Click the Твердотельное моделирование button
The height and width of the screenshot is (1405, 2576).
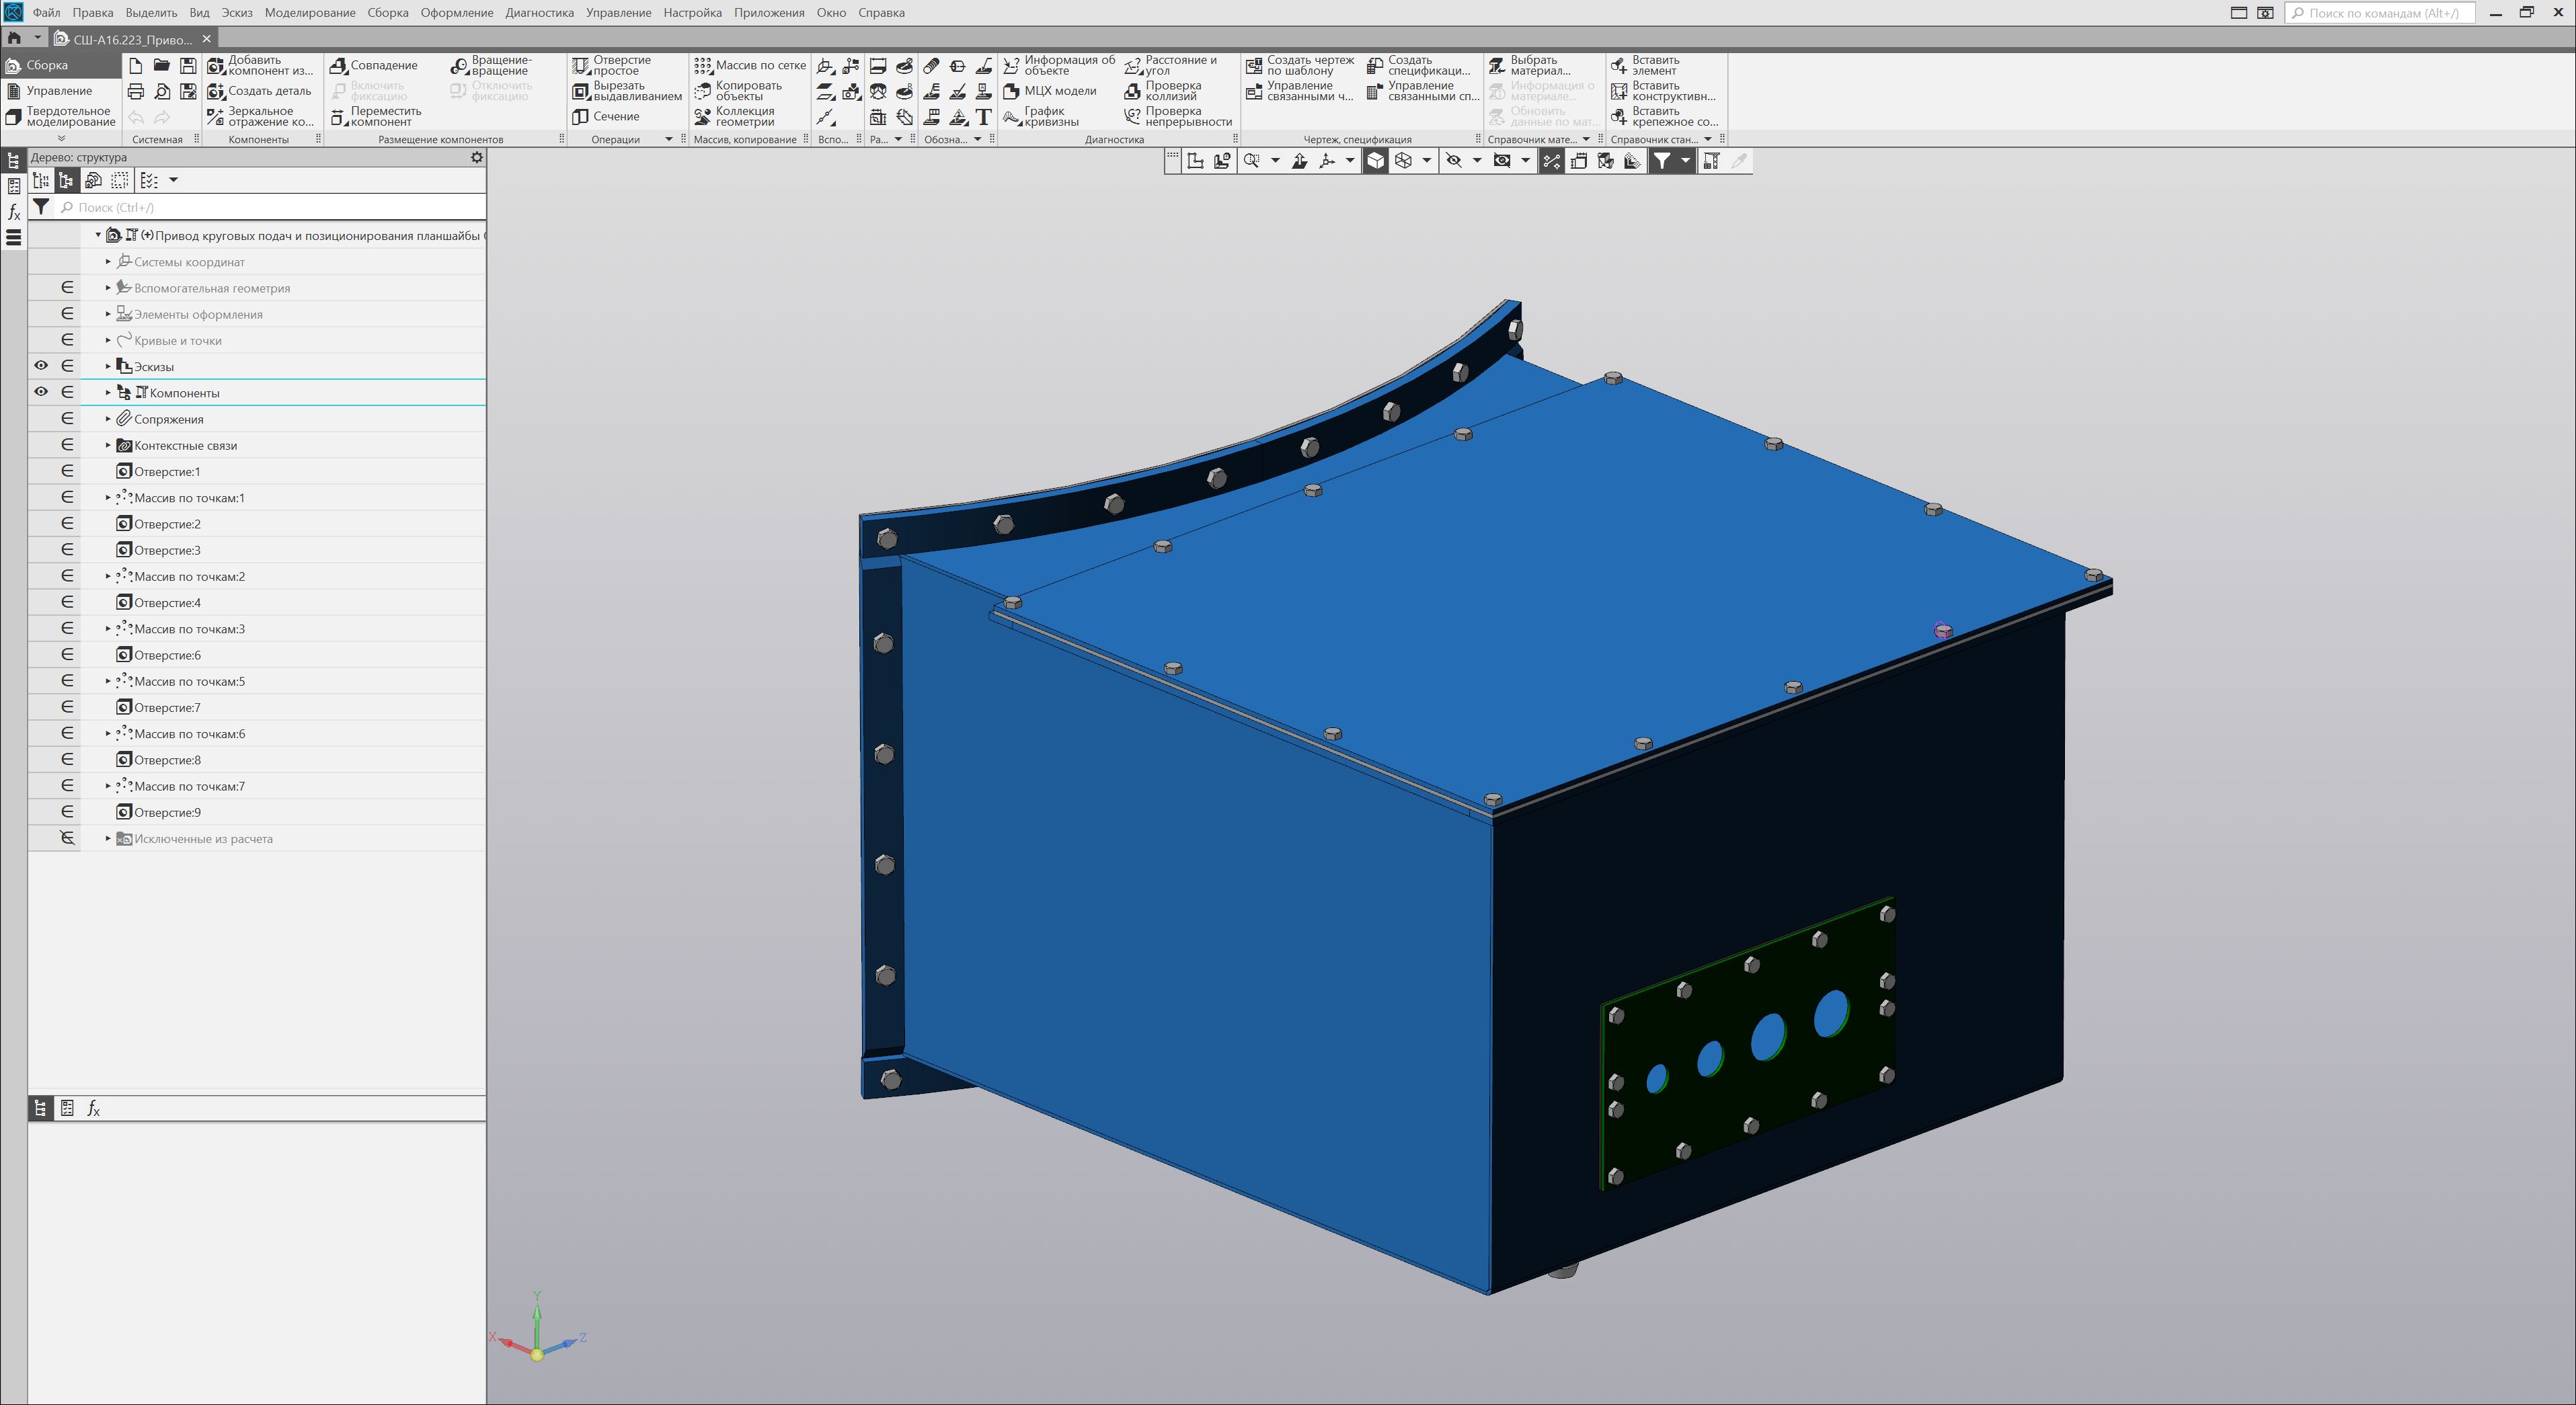60,117
